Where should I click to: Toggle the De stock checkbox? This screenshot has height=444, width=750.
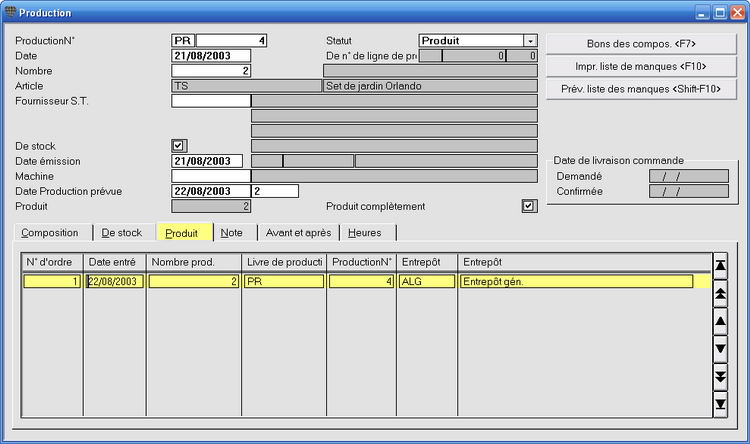pos(178,145)
